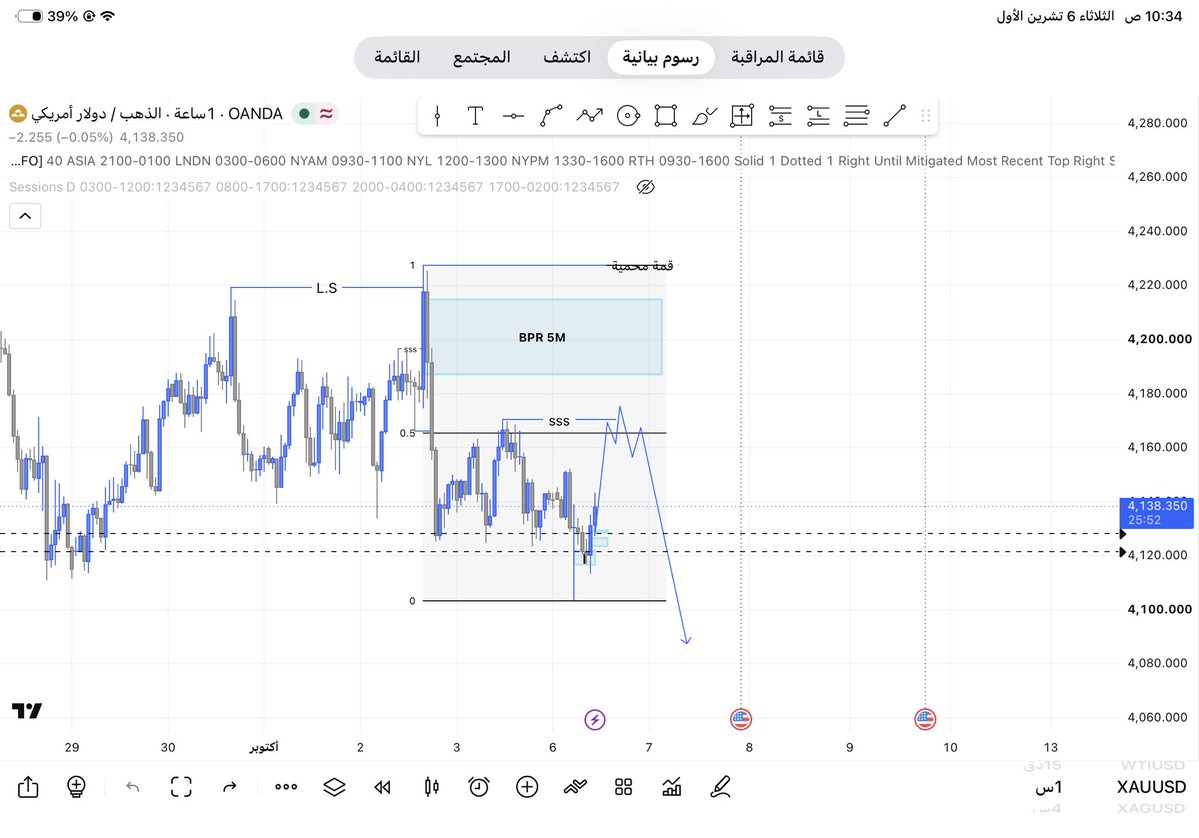Tap the purple lightning event marker
The height and width of the screenshot is (838, 1199).
tap(595, 719)
